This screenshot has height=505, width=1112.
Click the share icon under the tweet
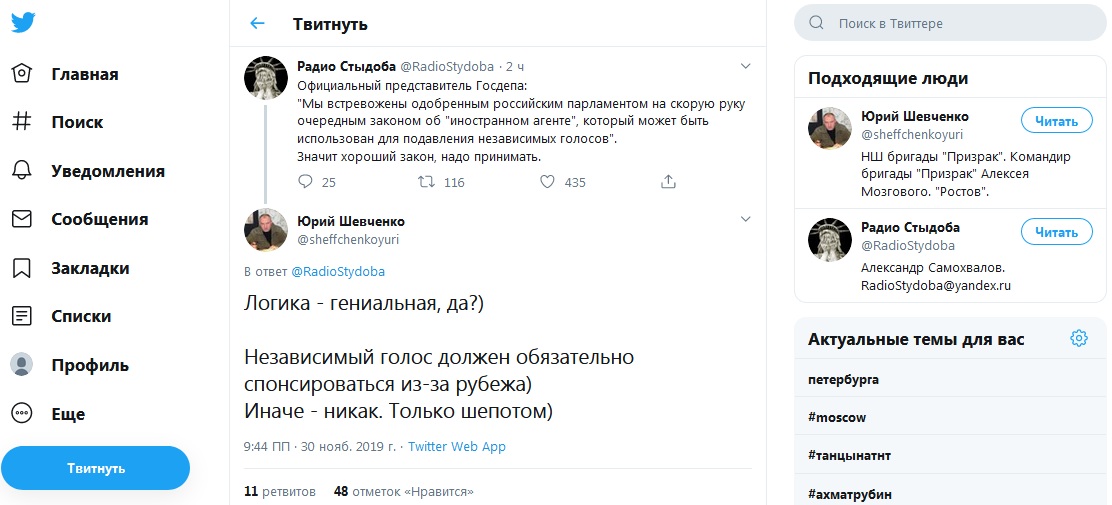(669, 182)
